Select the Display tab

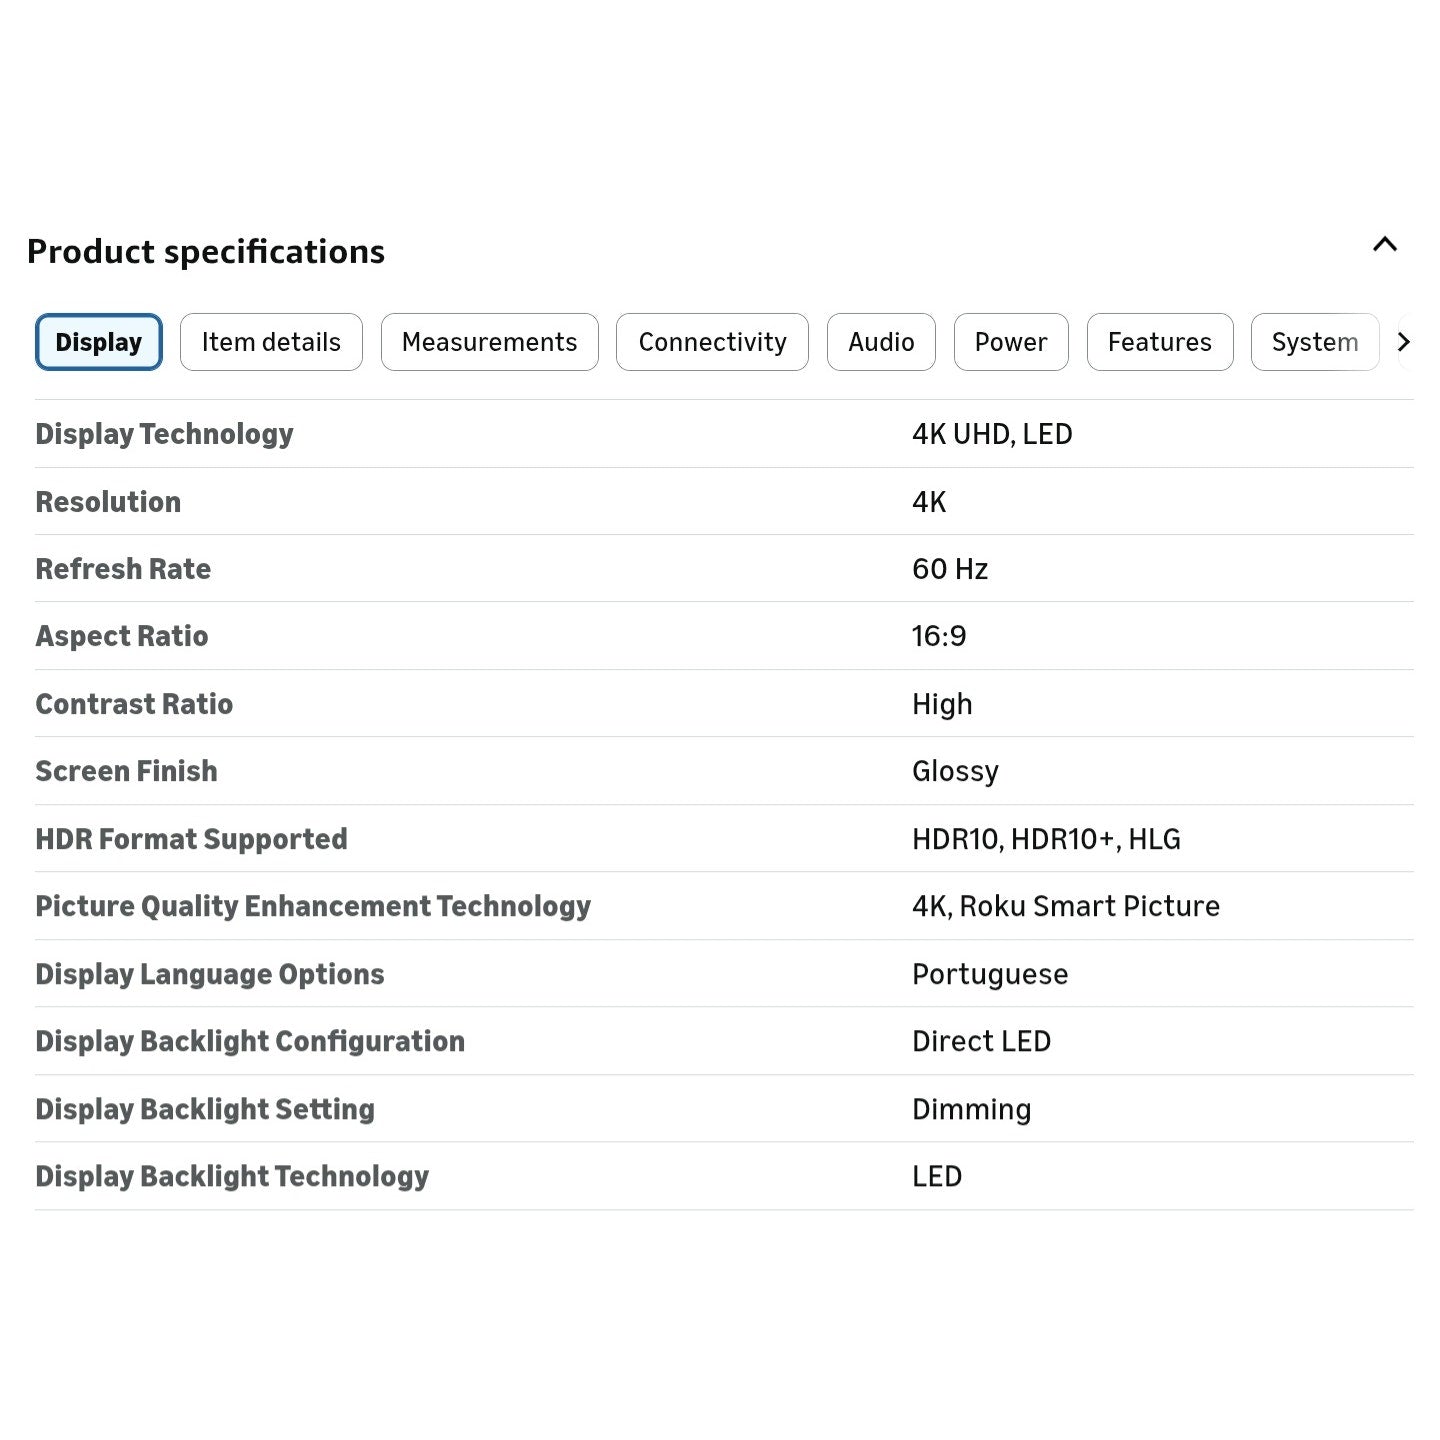[x=98, y=342]
